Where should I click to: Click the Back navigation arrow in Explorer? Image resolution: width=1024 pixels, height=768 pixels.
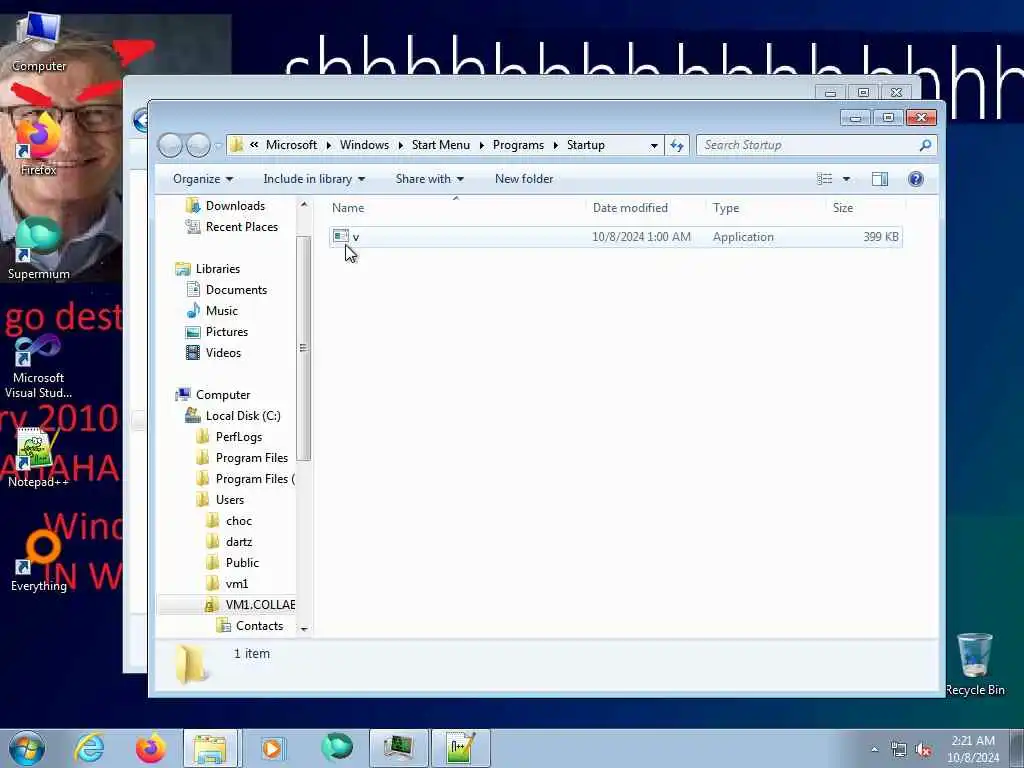click(x=170, y=145)
